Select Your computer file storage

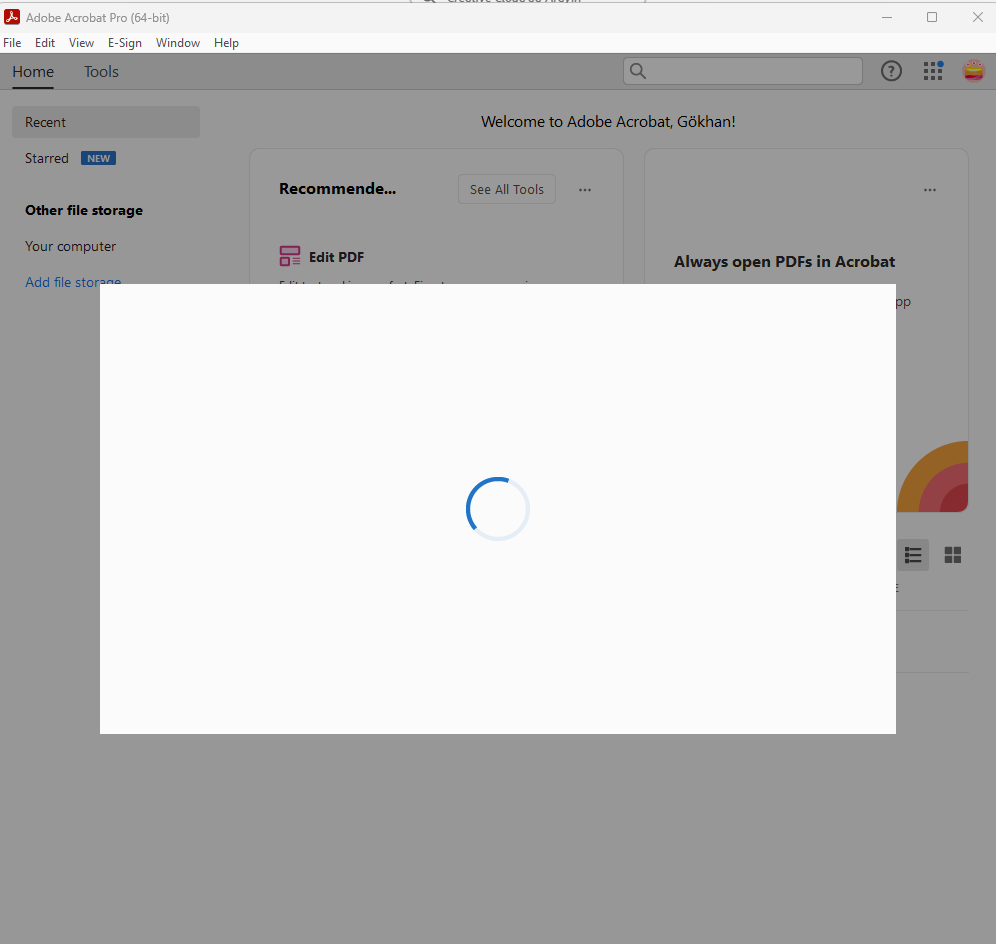[x=71, y=246]
